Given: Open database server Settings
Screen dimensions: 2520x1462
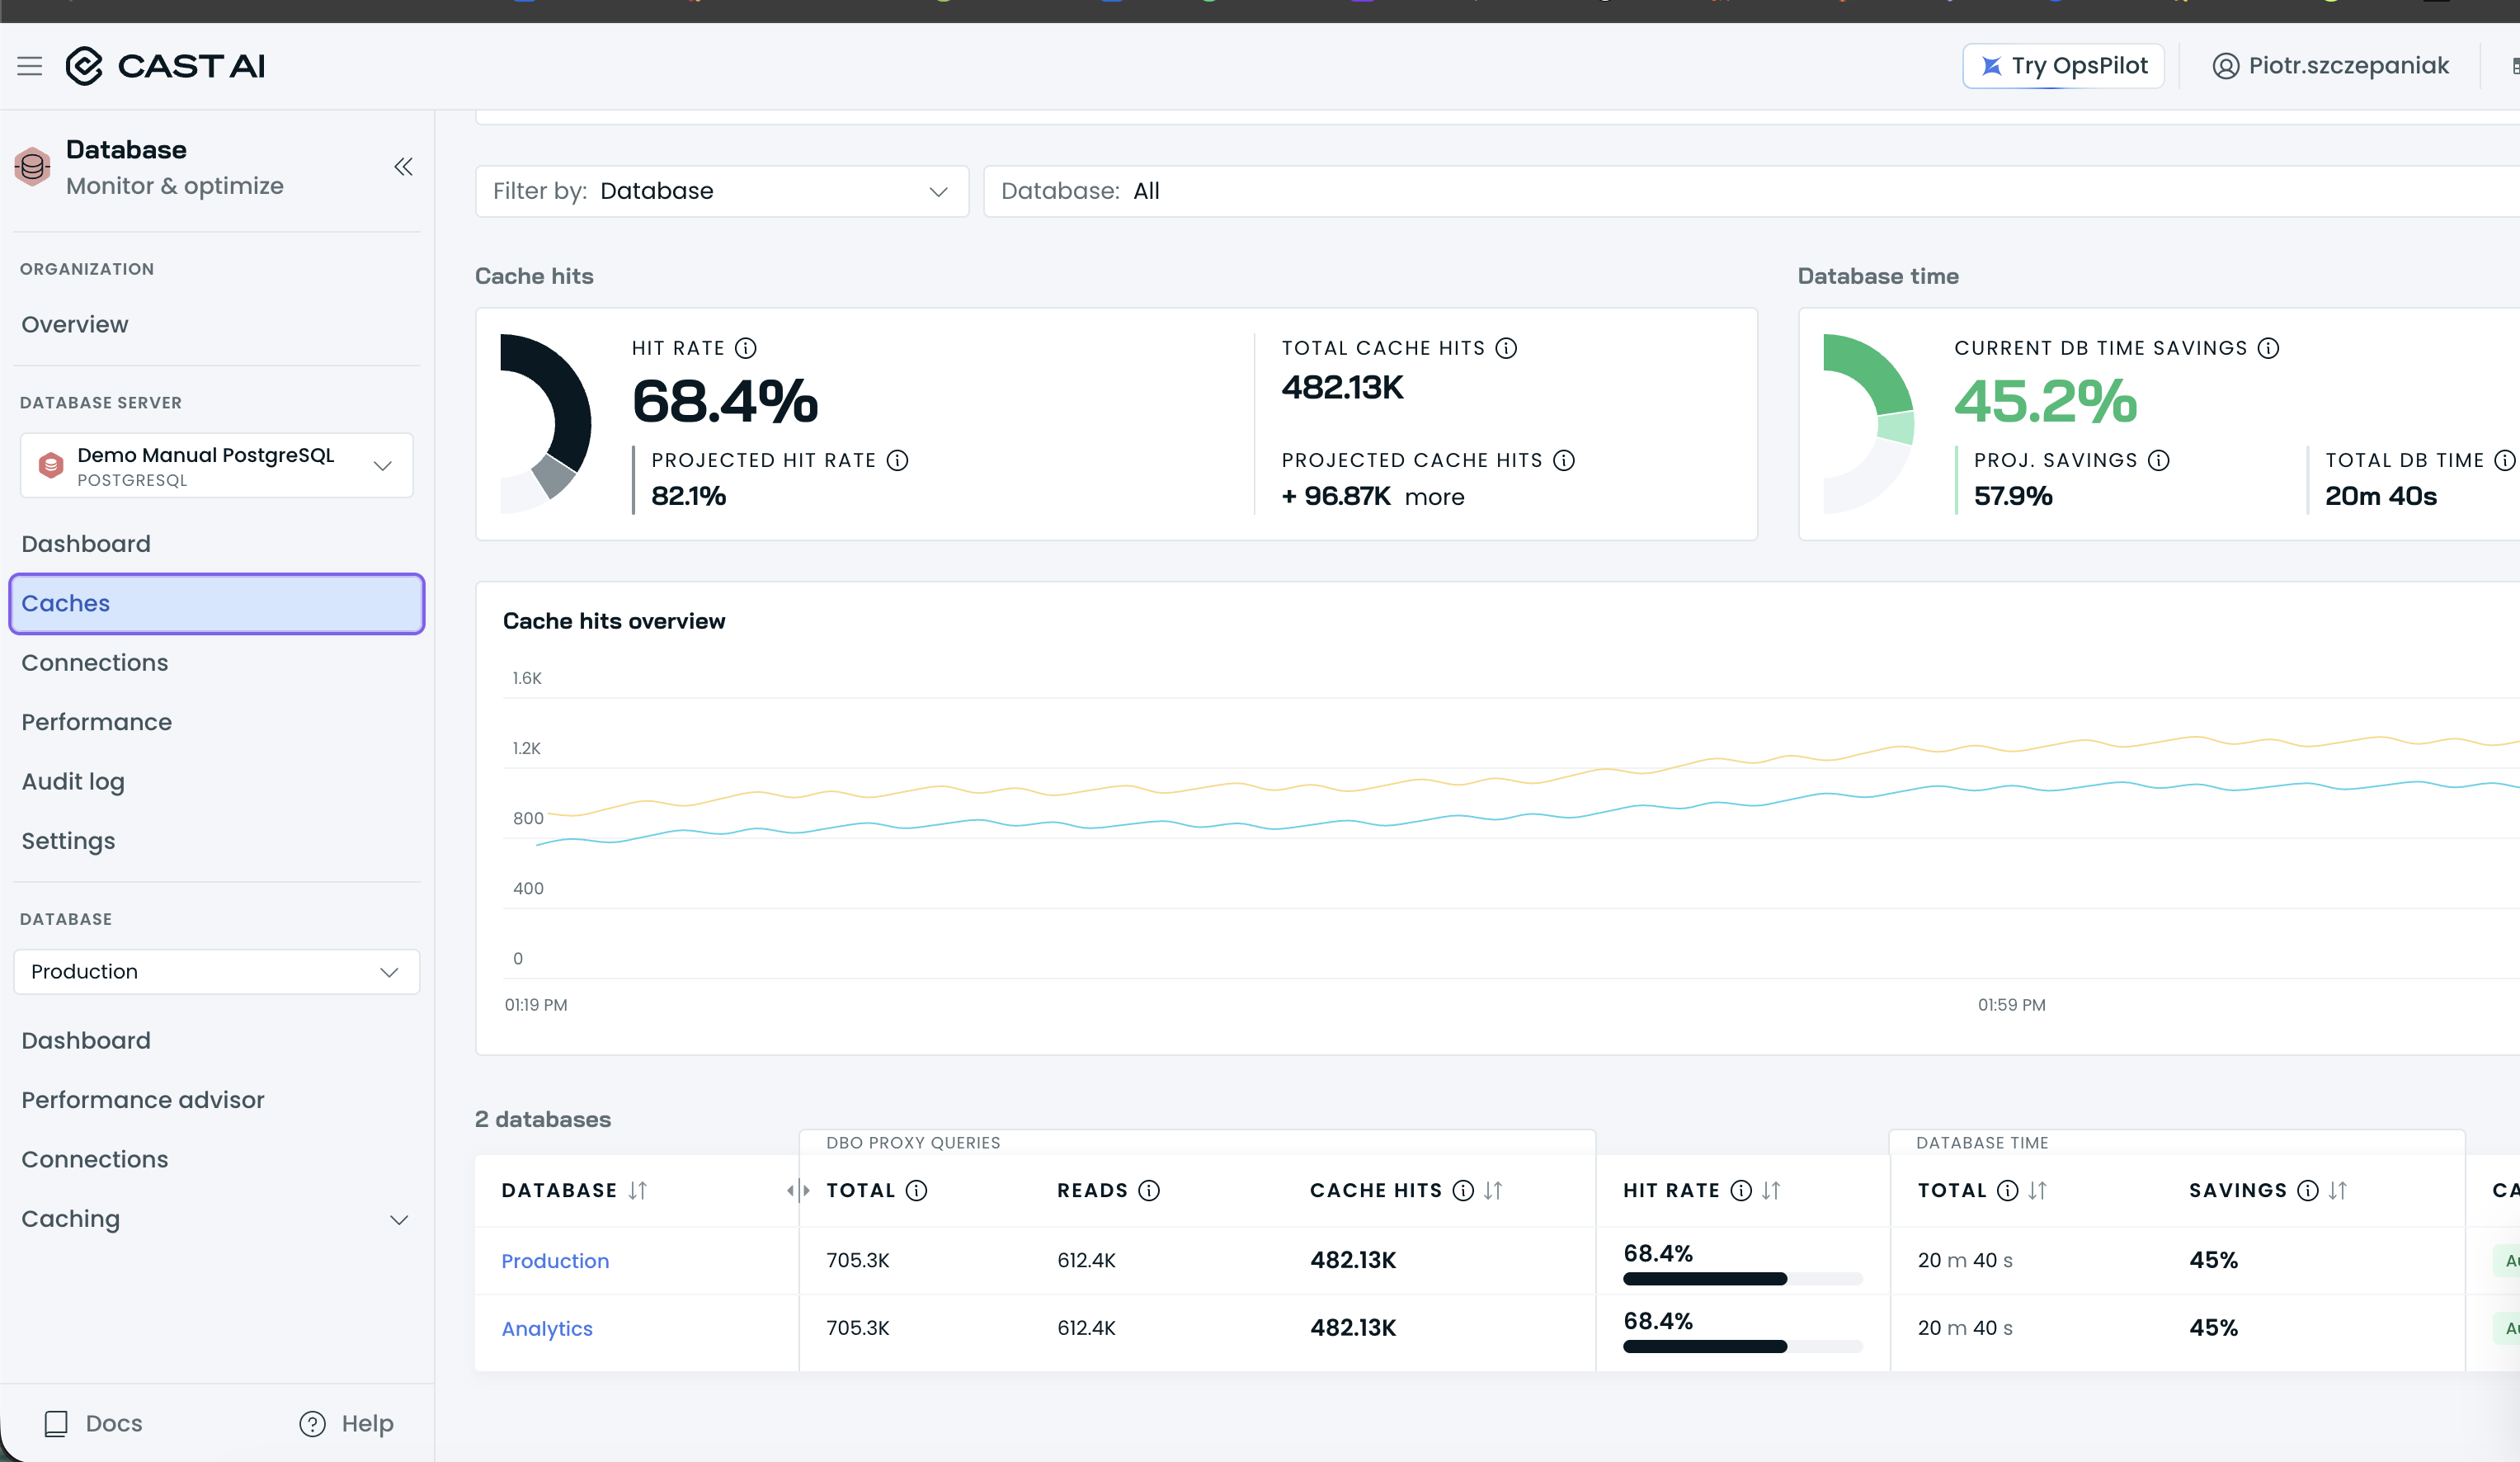Looking at the screenshot, I should [68, 841].
